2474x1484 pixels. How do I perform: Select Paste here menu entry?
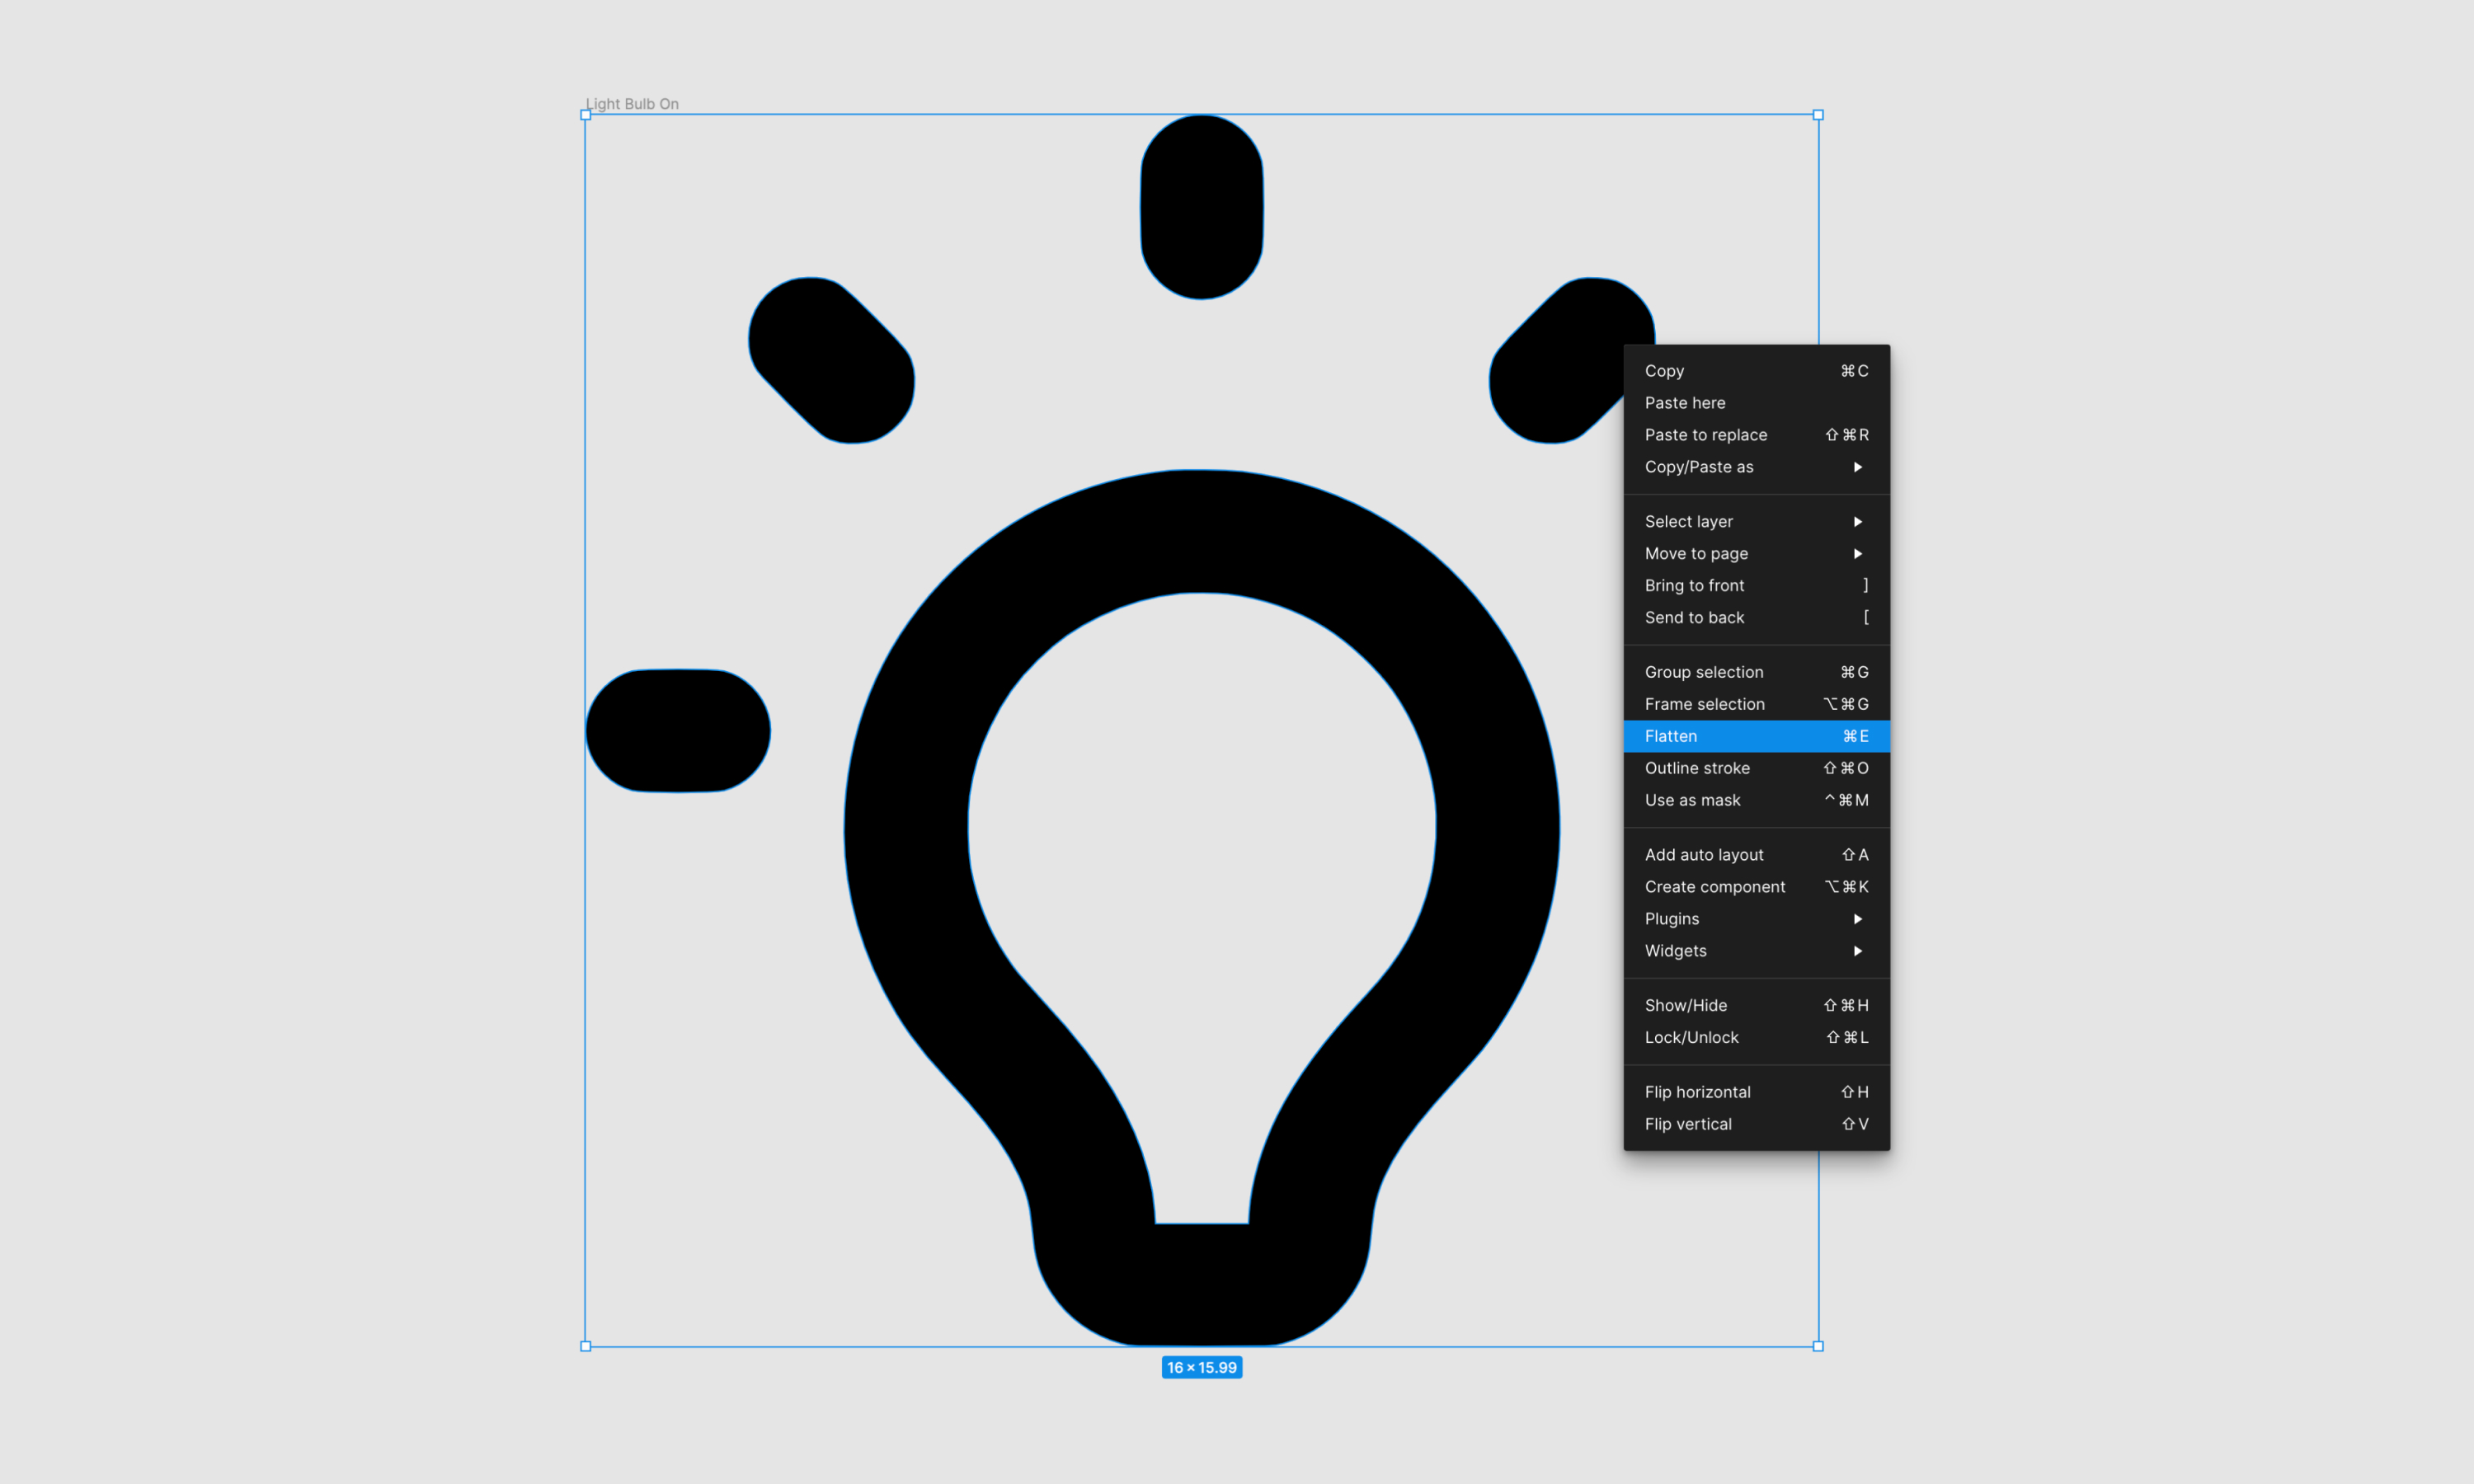(x=1756, y=403)
